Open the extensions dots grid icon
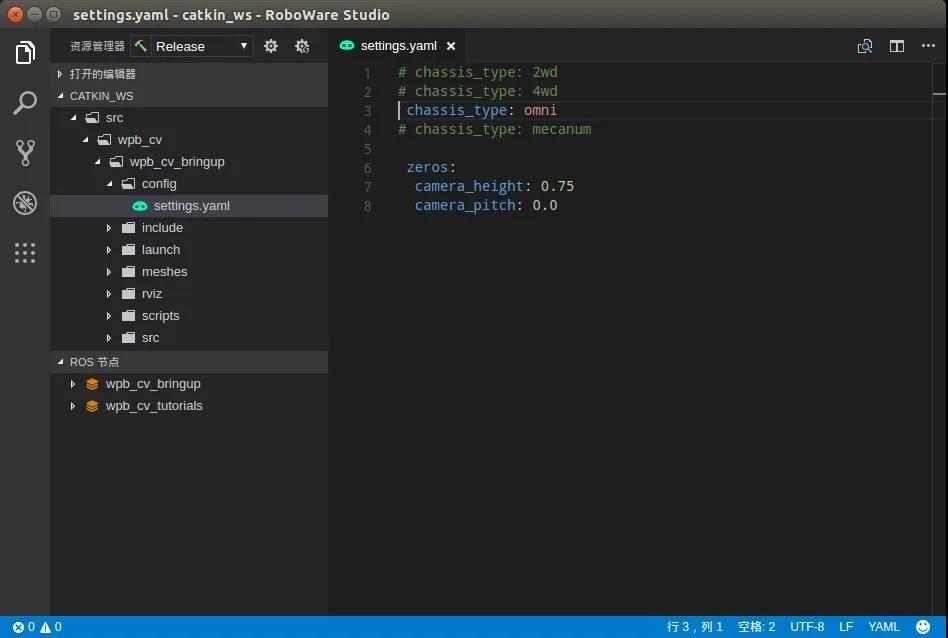 (x=25, y=253)
